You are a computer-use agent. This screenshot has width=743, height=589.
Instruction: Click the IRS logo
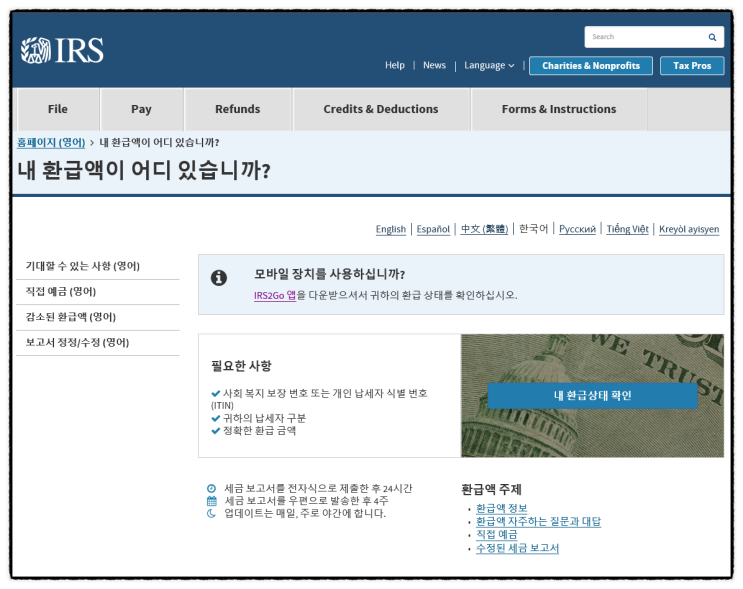(62, 50)
